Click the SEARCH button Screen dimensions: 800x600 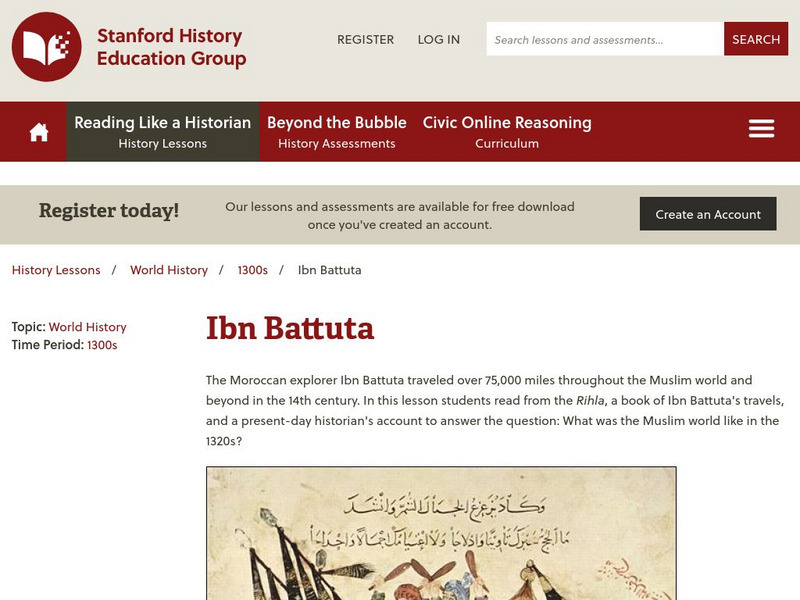756,39
